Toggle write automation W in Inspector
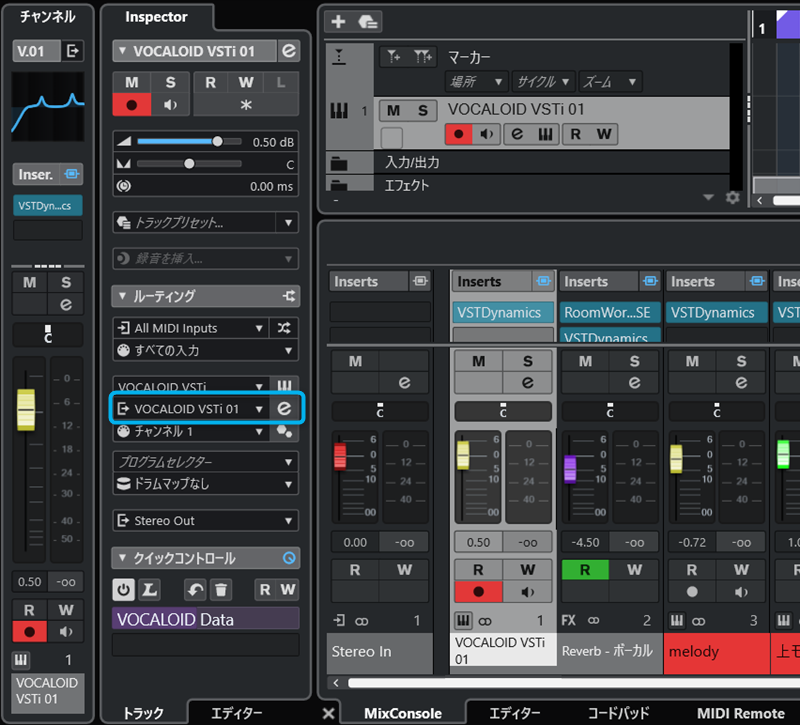Viewport: 800px width, 725px height. 246,82
